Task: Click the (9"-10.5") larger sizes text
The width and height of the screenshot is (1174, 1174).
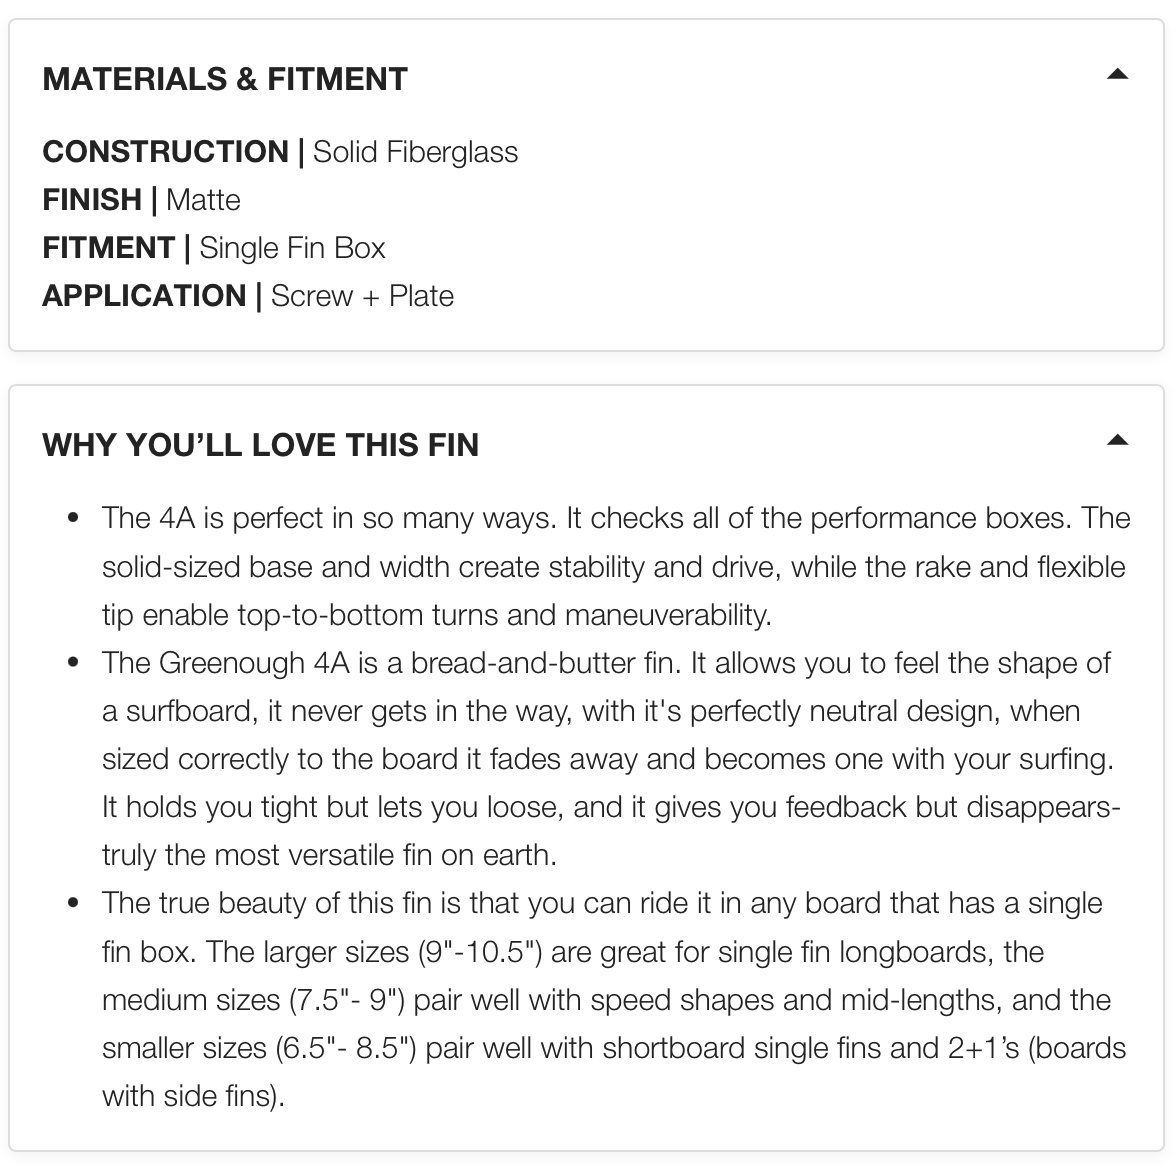Action: click(480, 951)
